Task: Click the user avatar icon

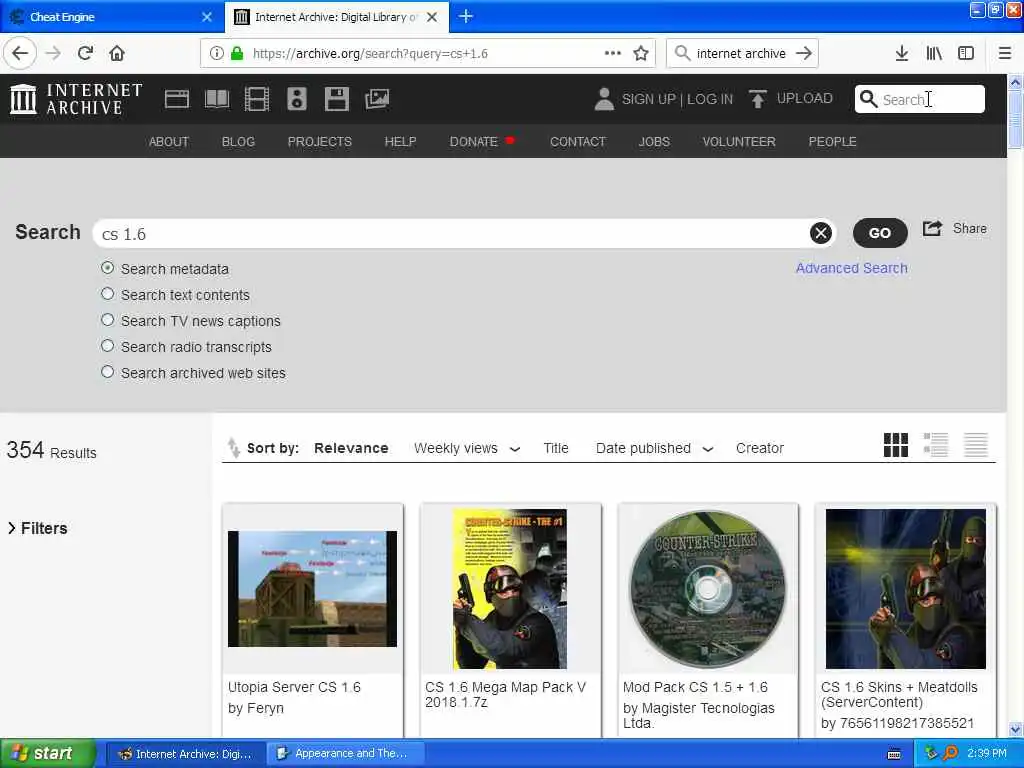Action: pos(604,99)
